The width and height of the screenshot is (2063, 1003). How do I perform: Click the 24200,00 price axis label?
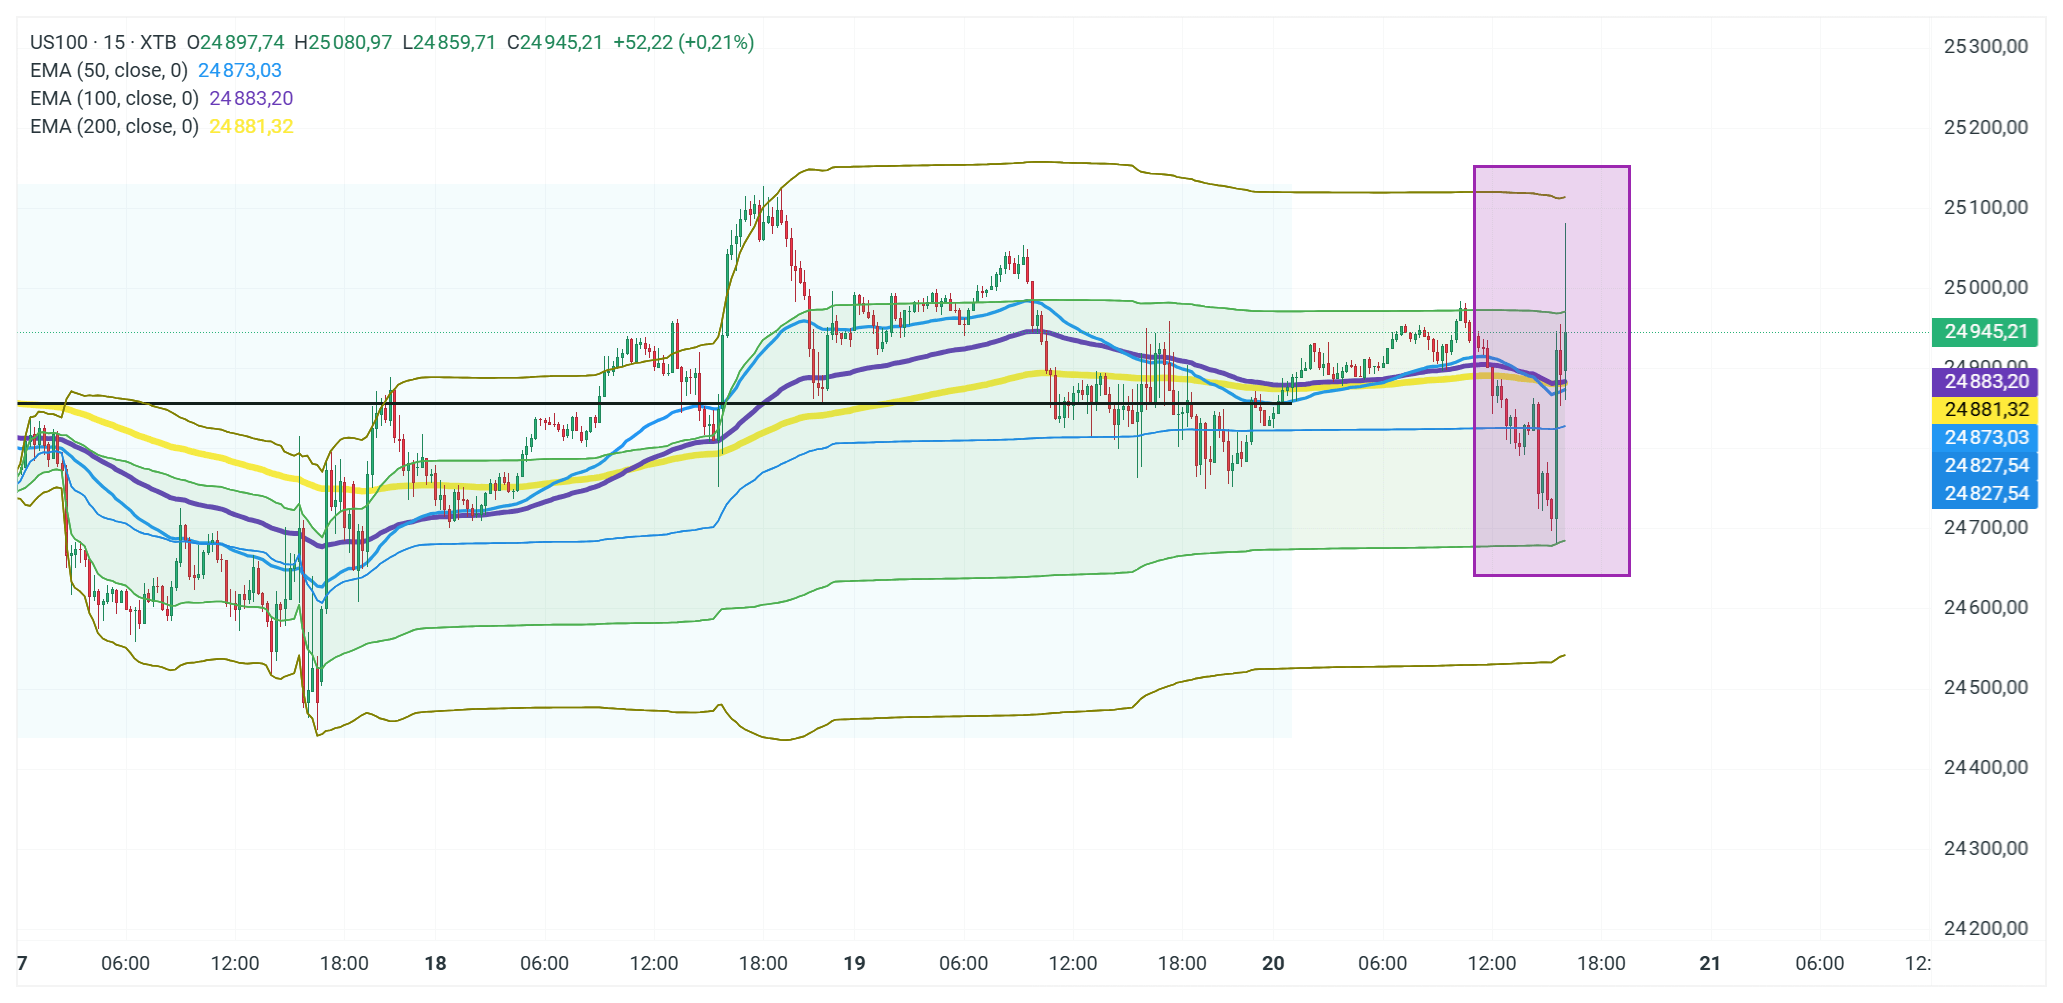pos(1985,928)
